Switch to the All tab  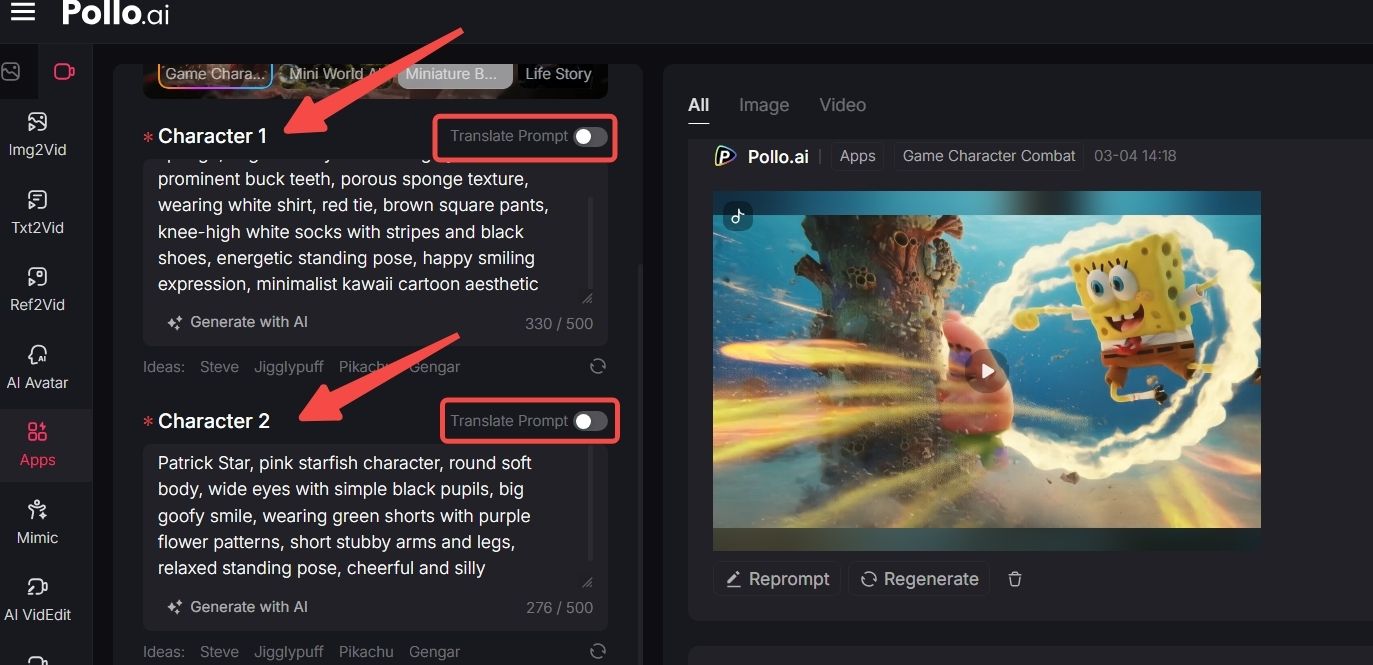click(698, 105)
